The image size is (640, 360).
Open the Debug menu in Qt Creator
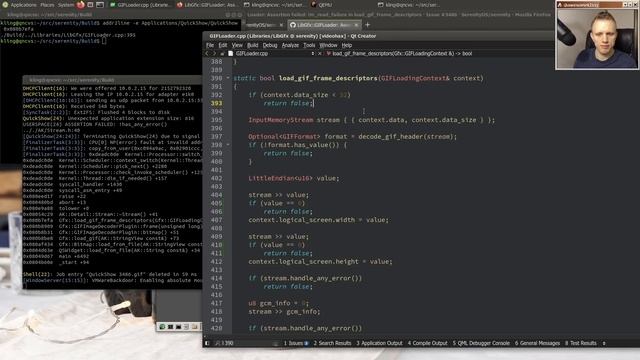pyautogui.click(x=270, y=45)
